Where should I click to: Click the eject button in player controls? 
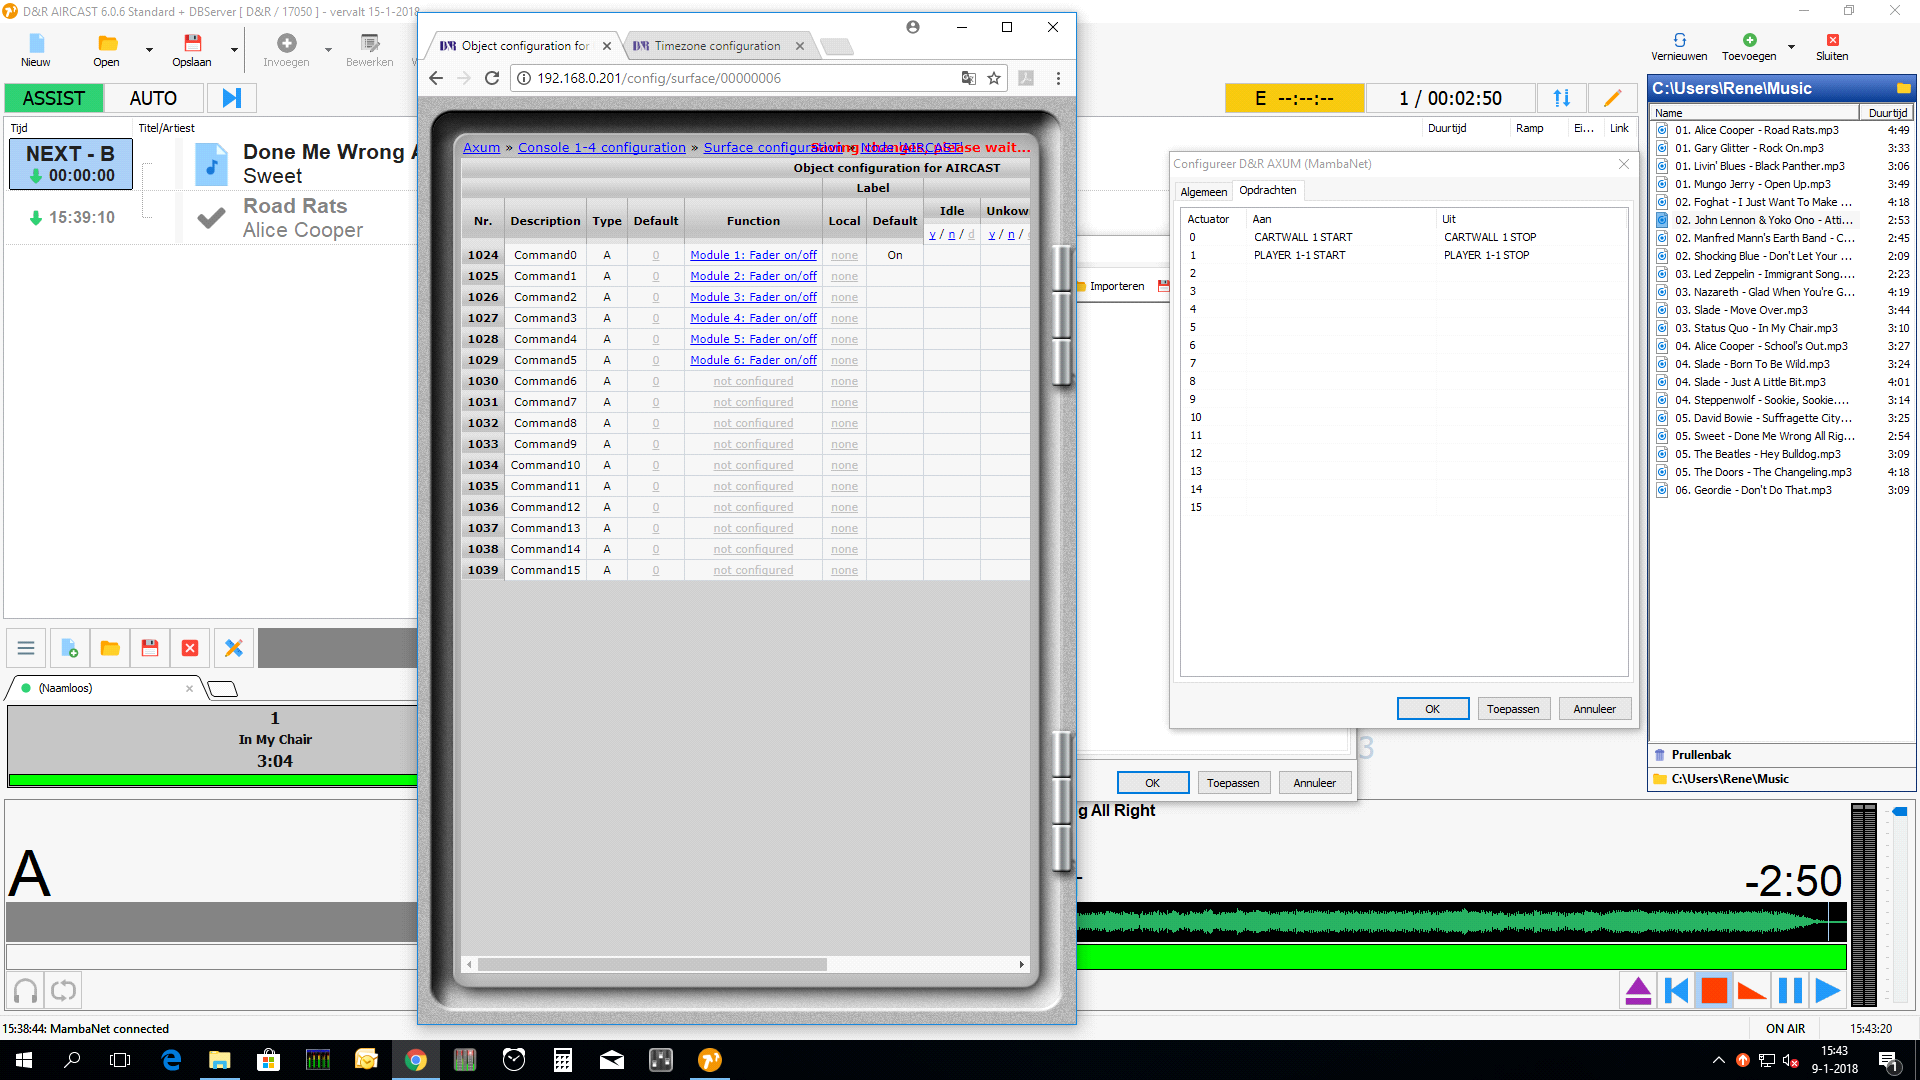pos(1638,991)
